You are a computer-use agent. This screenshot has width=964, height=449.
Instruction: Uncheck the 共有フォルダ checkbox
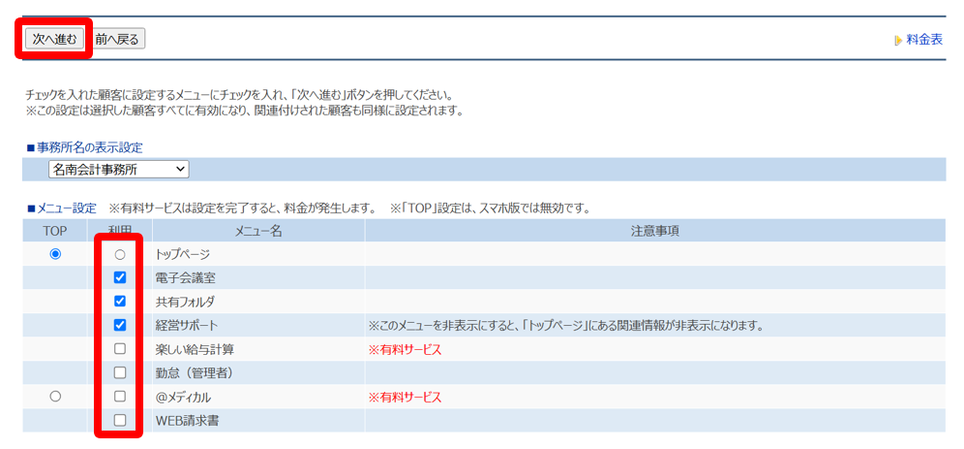[x=120, y=301]
